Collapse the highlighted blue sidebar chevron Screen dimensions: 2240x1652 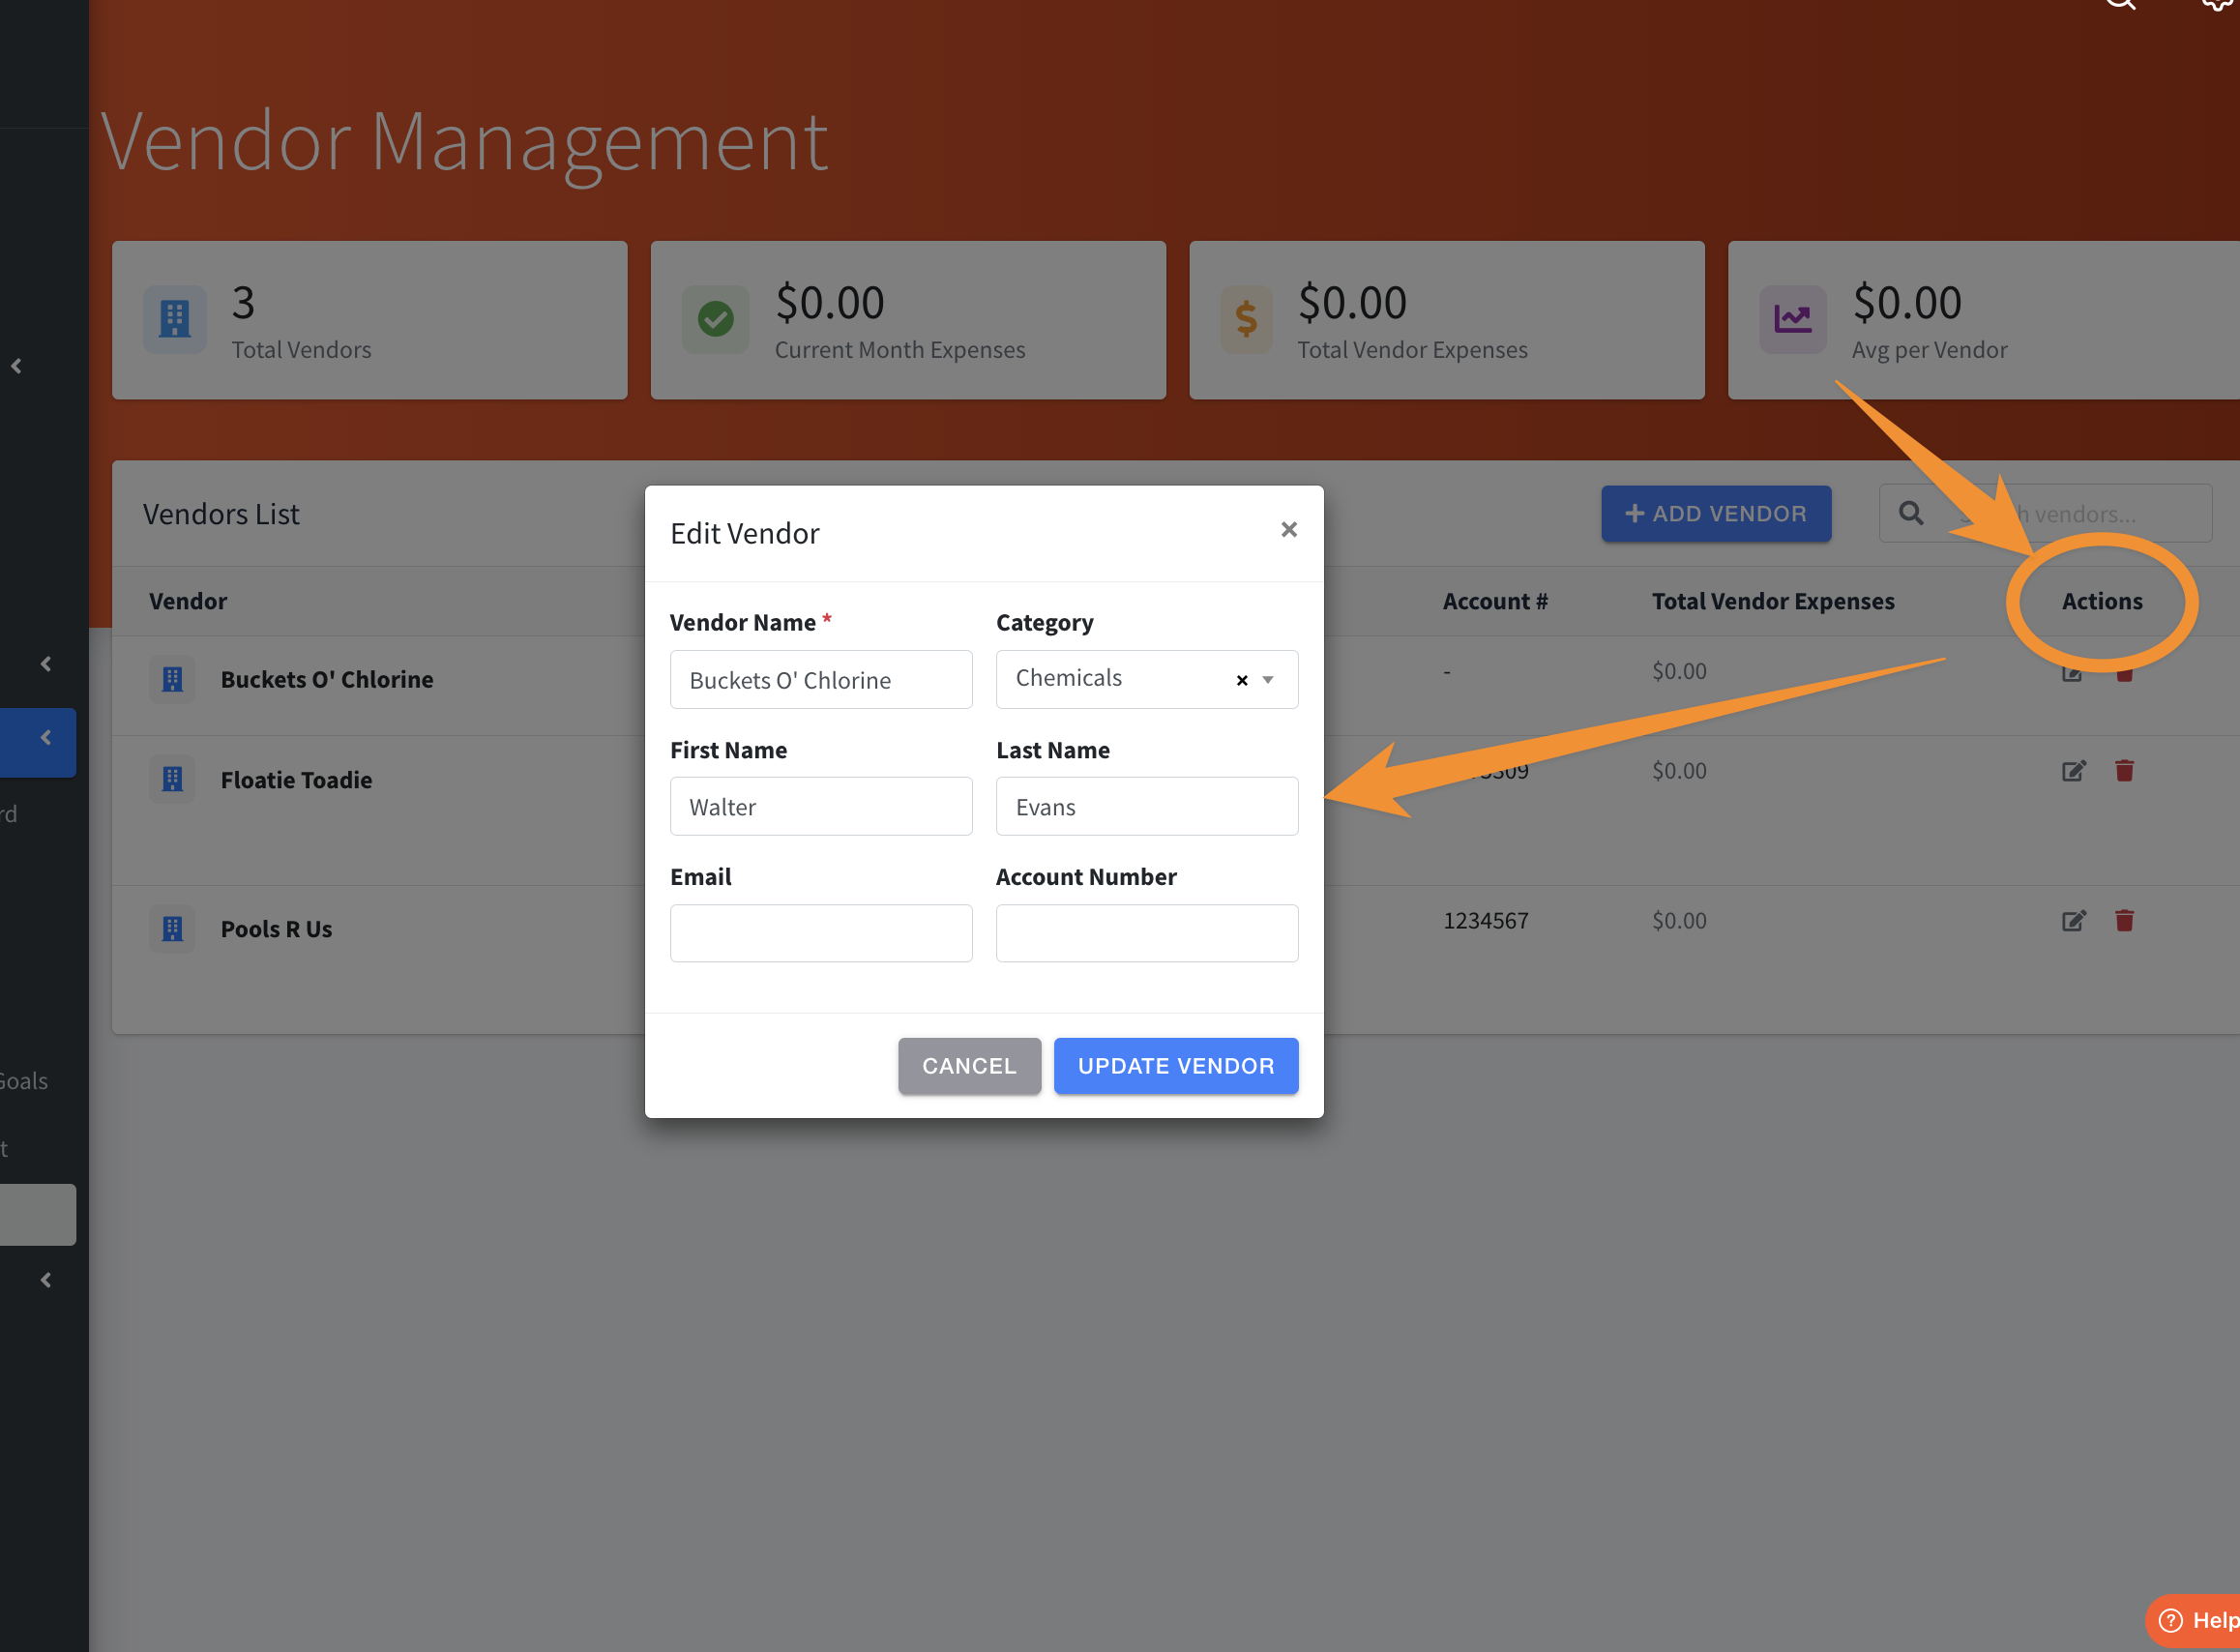coord(46,738)
